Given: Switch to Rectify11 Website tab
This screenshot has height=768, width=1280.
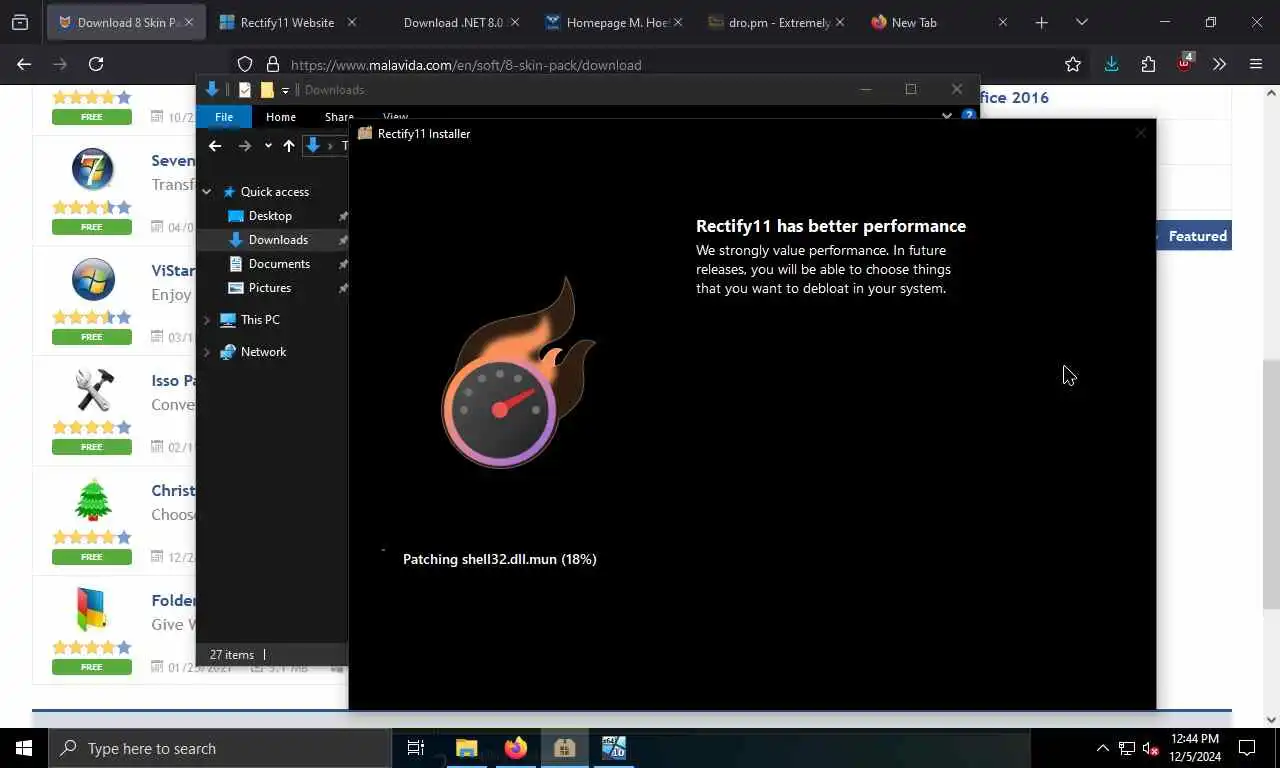Looking at the screenshot, I should pos(287,22).
